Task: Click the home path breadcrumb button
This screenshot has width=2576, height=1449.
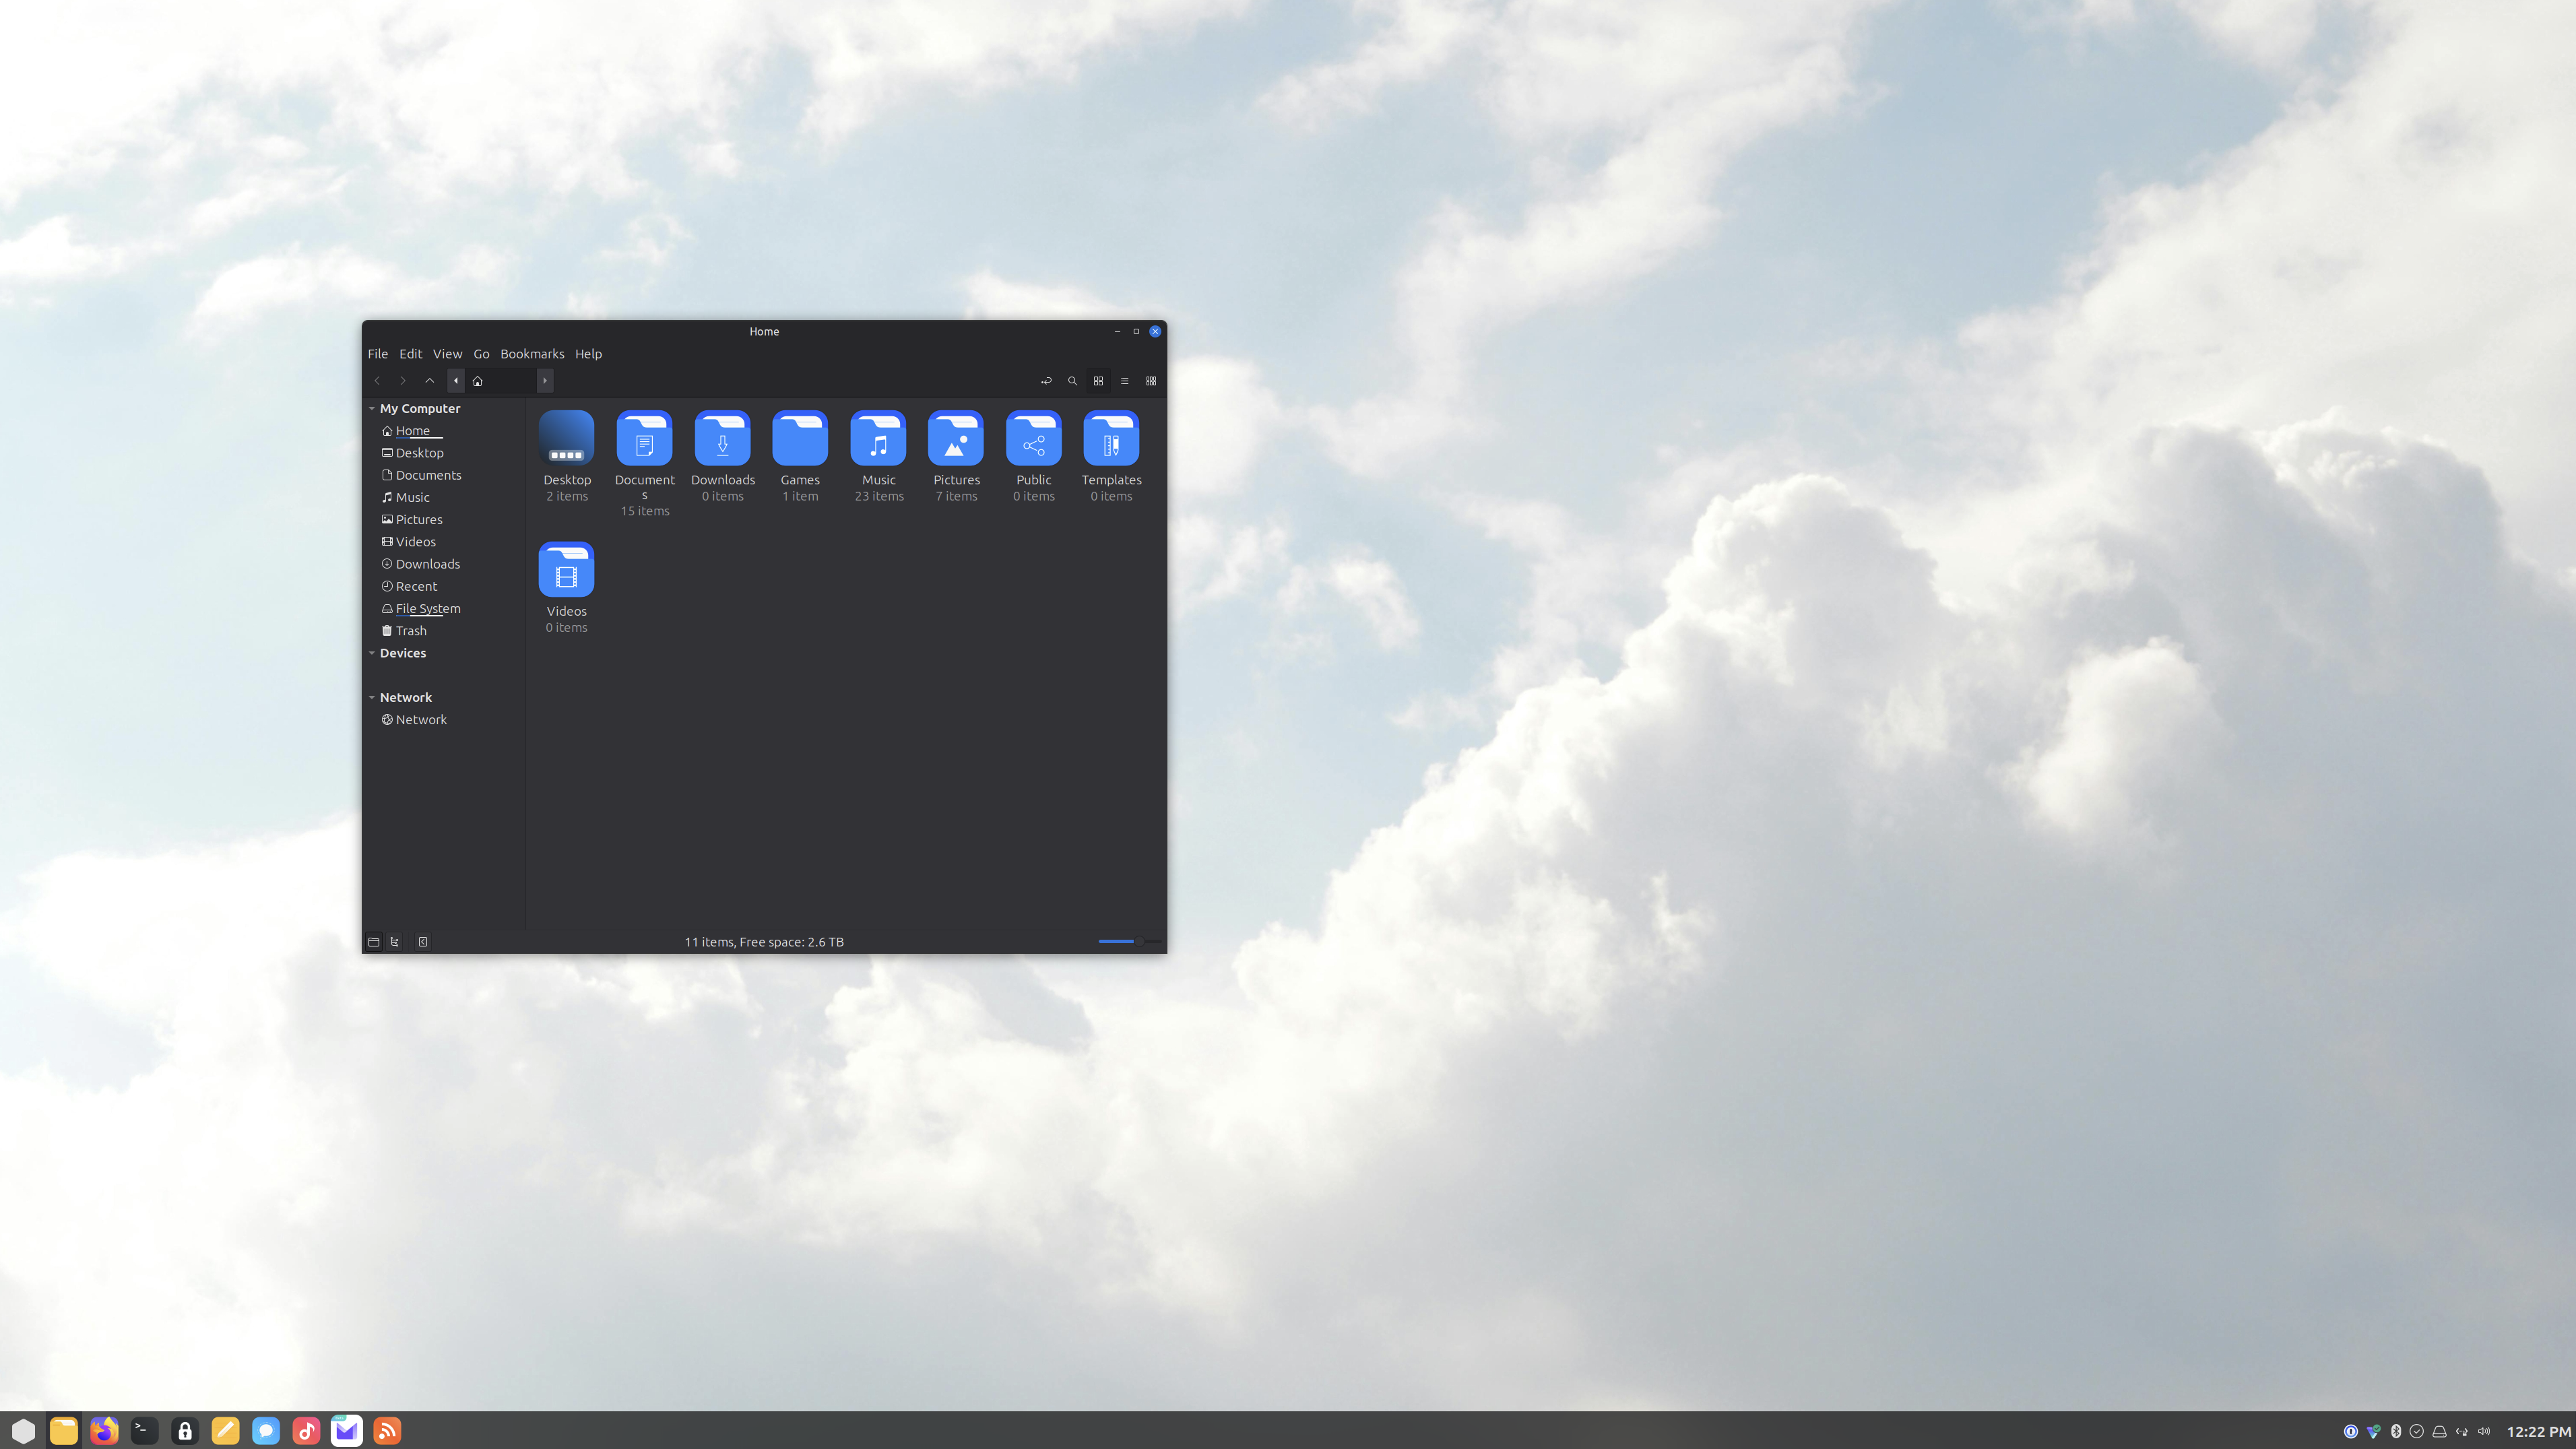Action: [478, 381]
